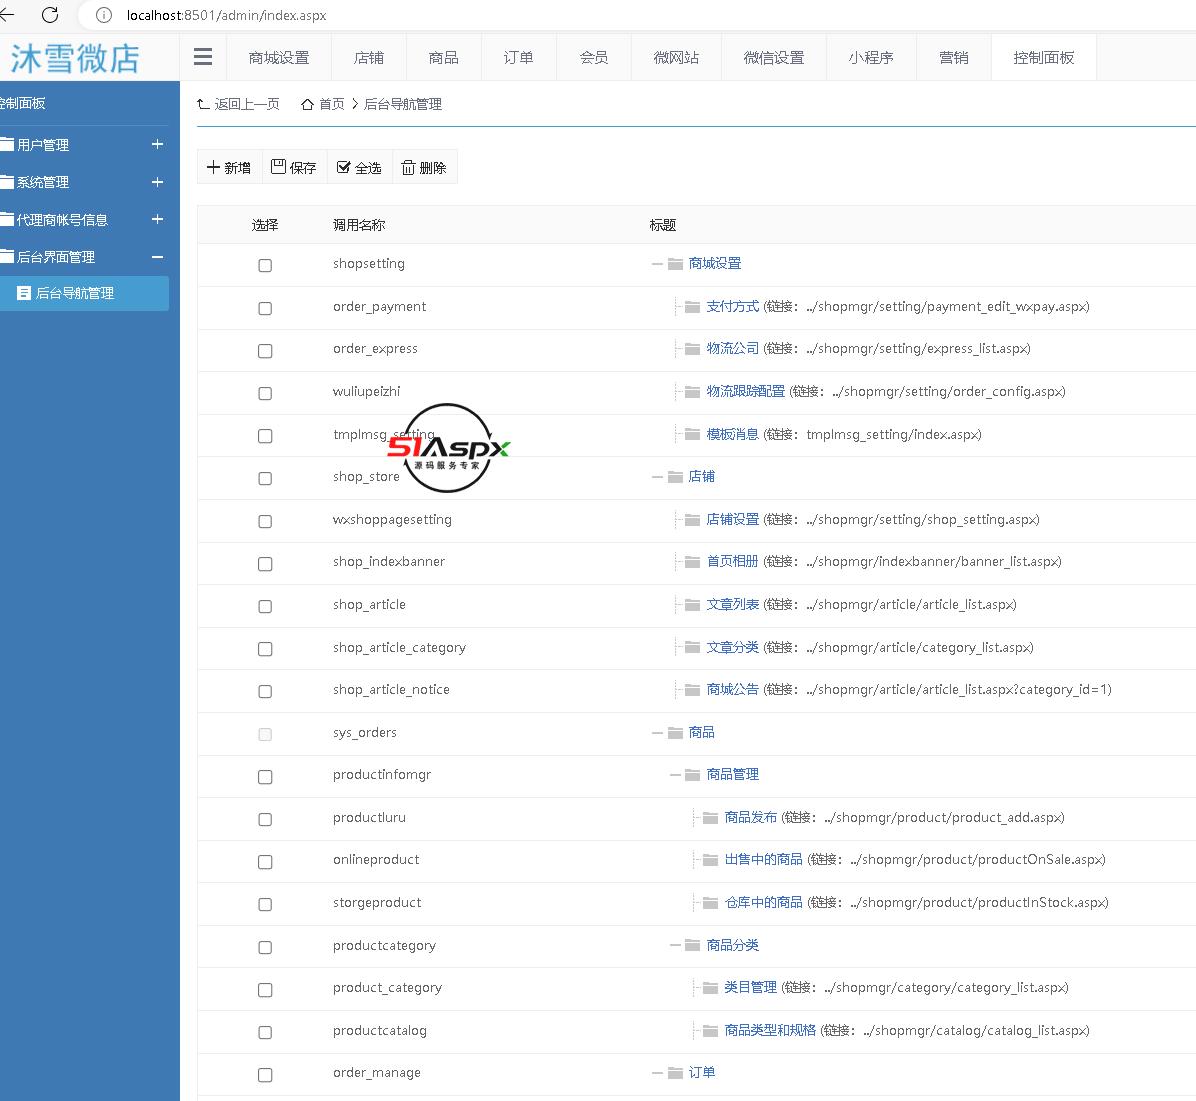Open the 仓库中的商品 title link
The width and height of the screenshot is (1196, 1101).
click(764, 903)
